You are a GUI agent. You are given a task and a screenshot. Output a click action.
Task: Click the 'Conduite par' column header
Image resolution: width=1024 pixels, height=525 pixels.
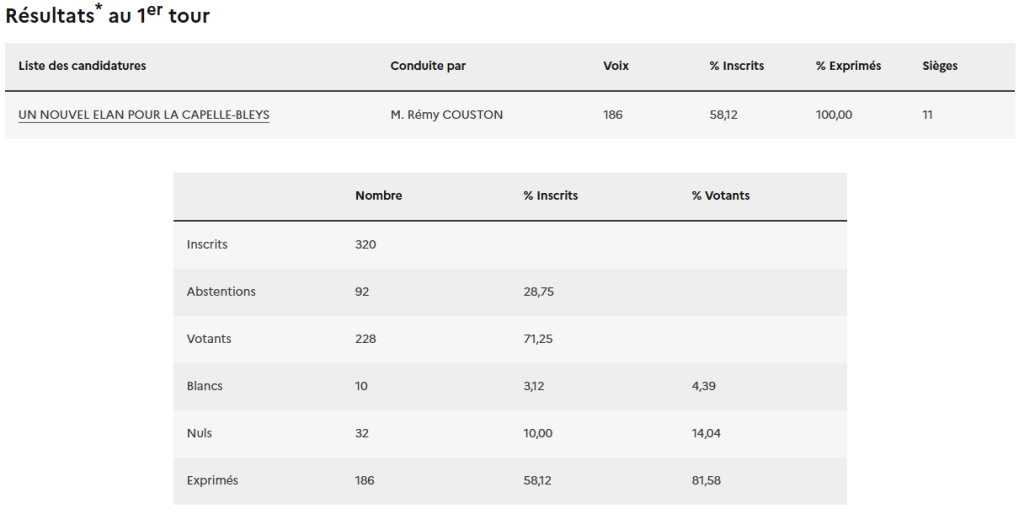pyautogui.click(x=428, y=66)
